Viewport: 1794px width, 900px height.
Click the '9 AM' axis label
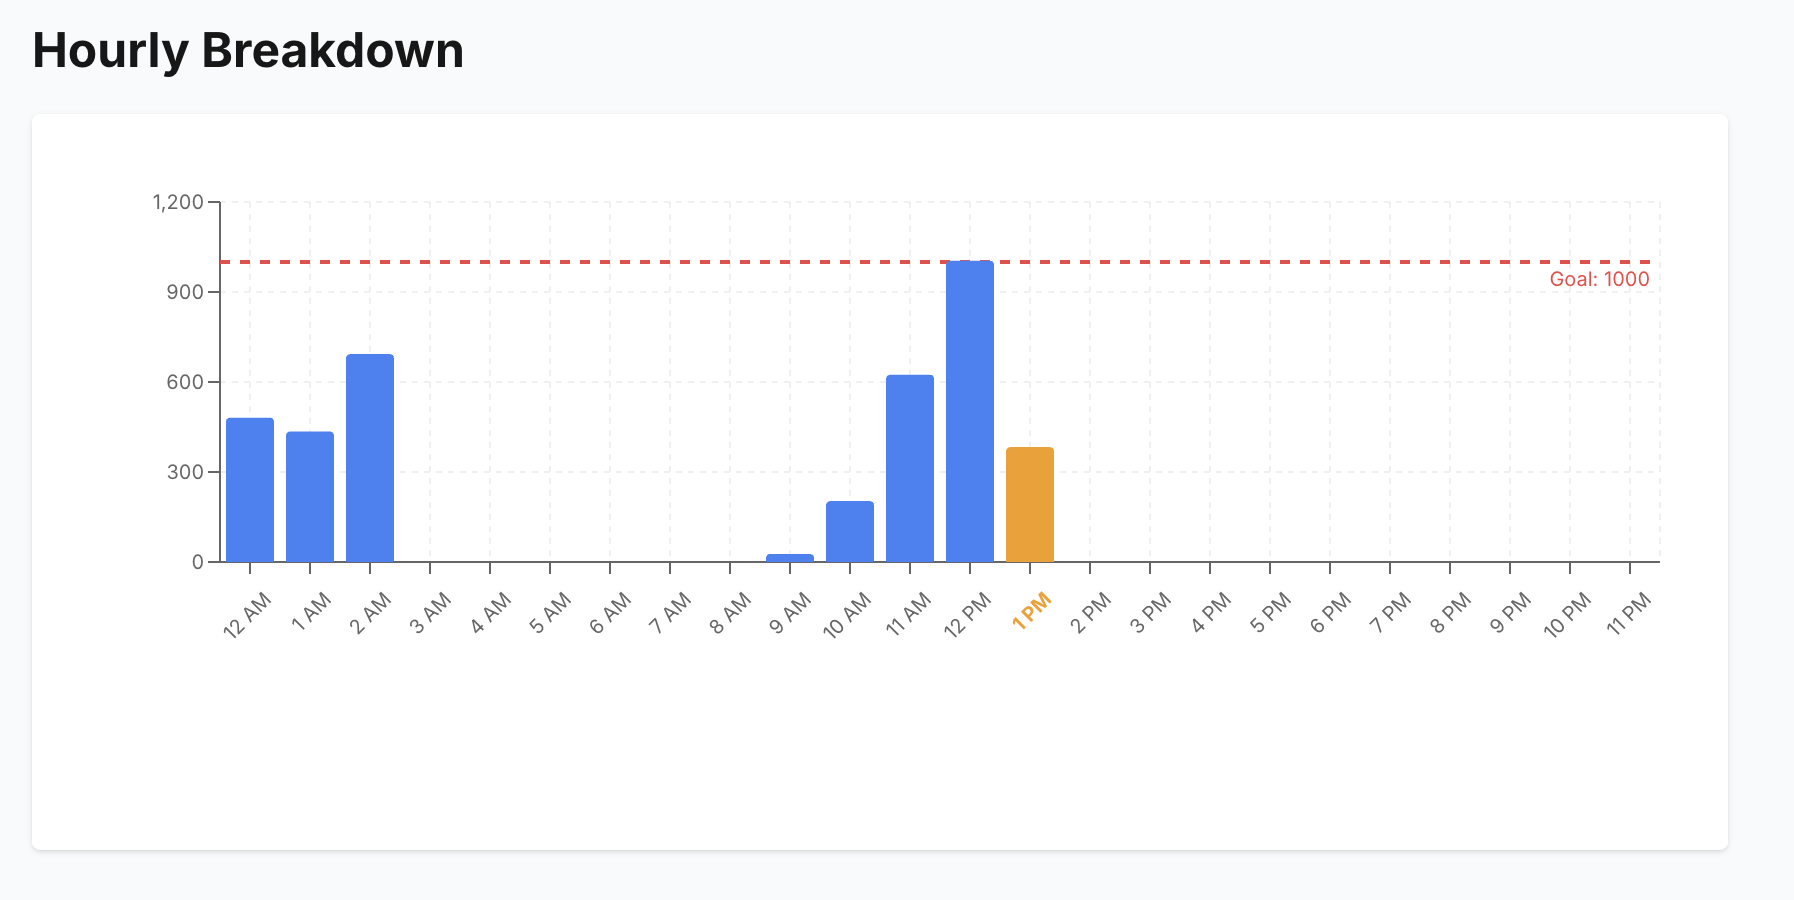coord(791,612)
